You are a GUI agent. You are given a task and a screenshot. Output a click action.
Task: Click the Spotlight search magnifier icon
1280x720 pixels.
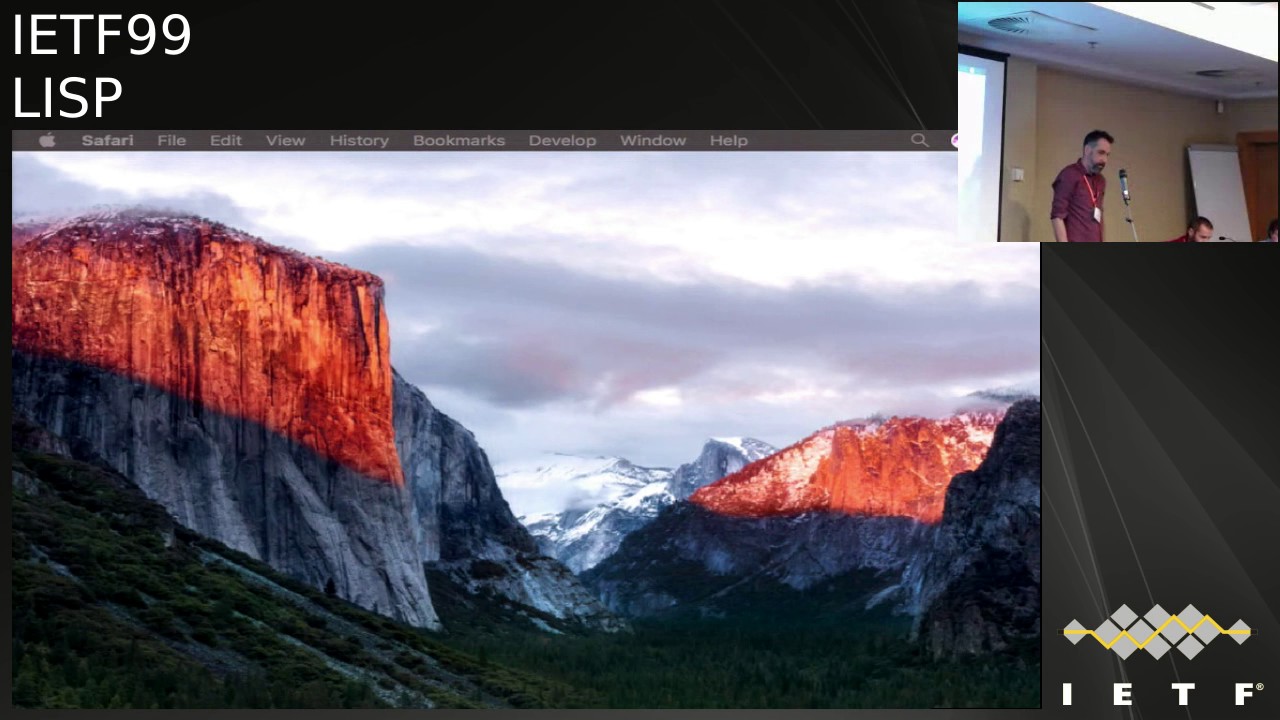919,140
